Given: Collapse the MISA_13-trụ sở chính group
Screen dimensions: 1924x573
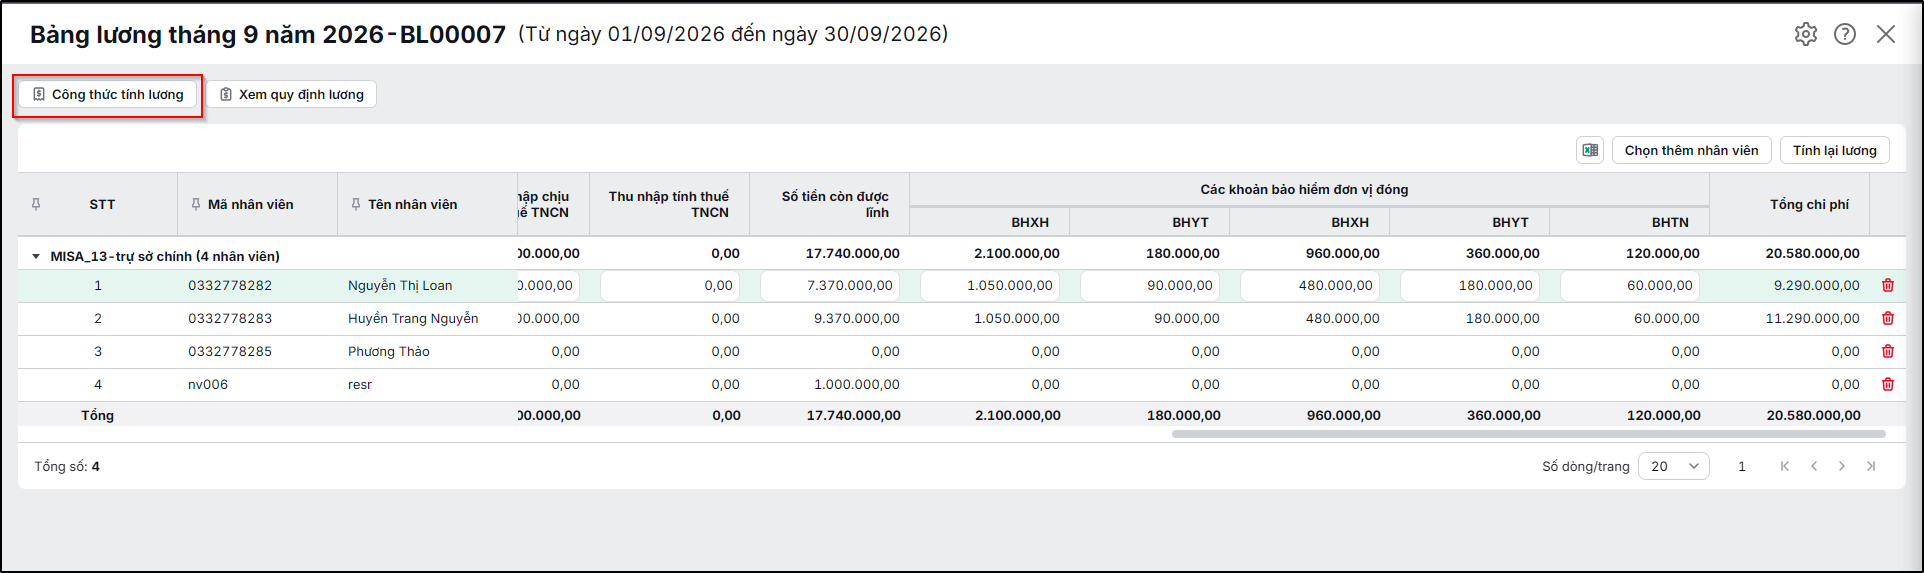Looking at the screenshot, I should 36,256.
